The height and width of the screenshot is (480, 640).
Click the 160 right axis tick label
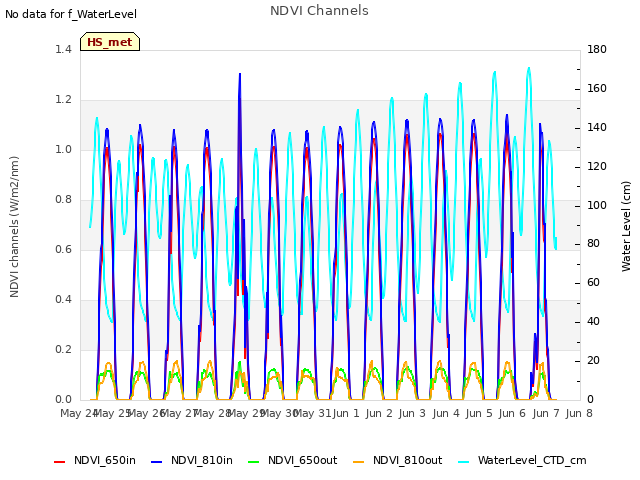pos(597,89)
